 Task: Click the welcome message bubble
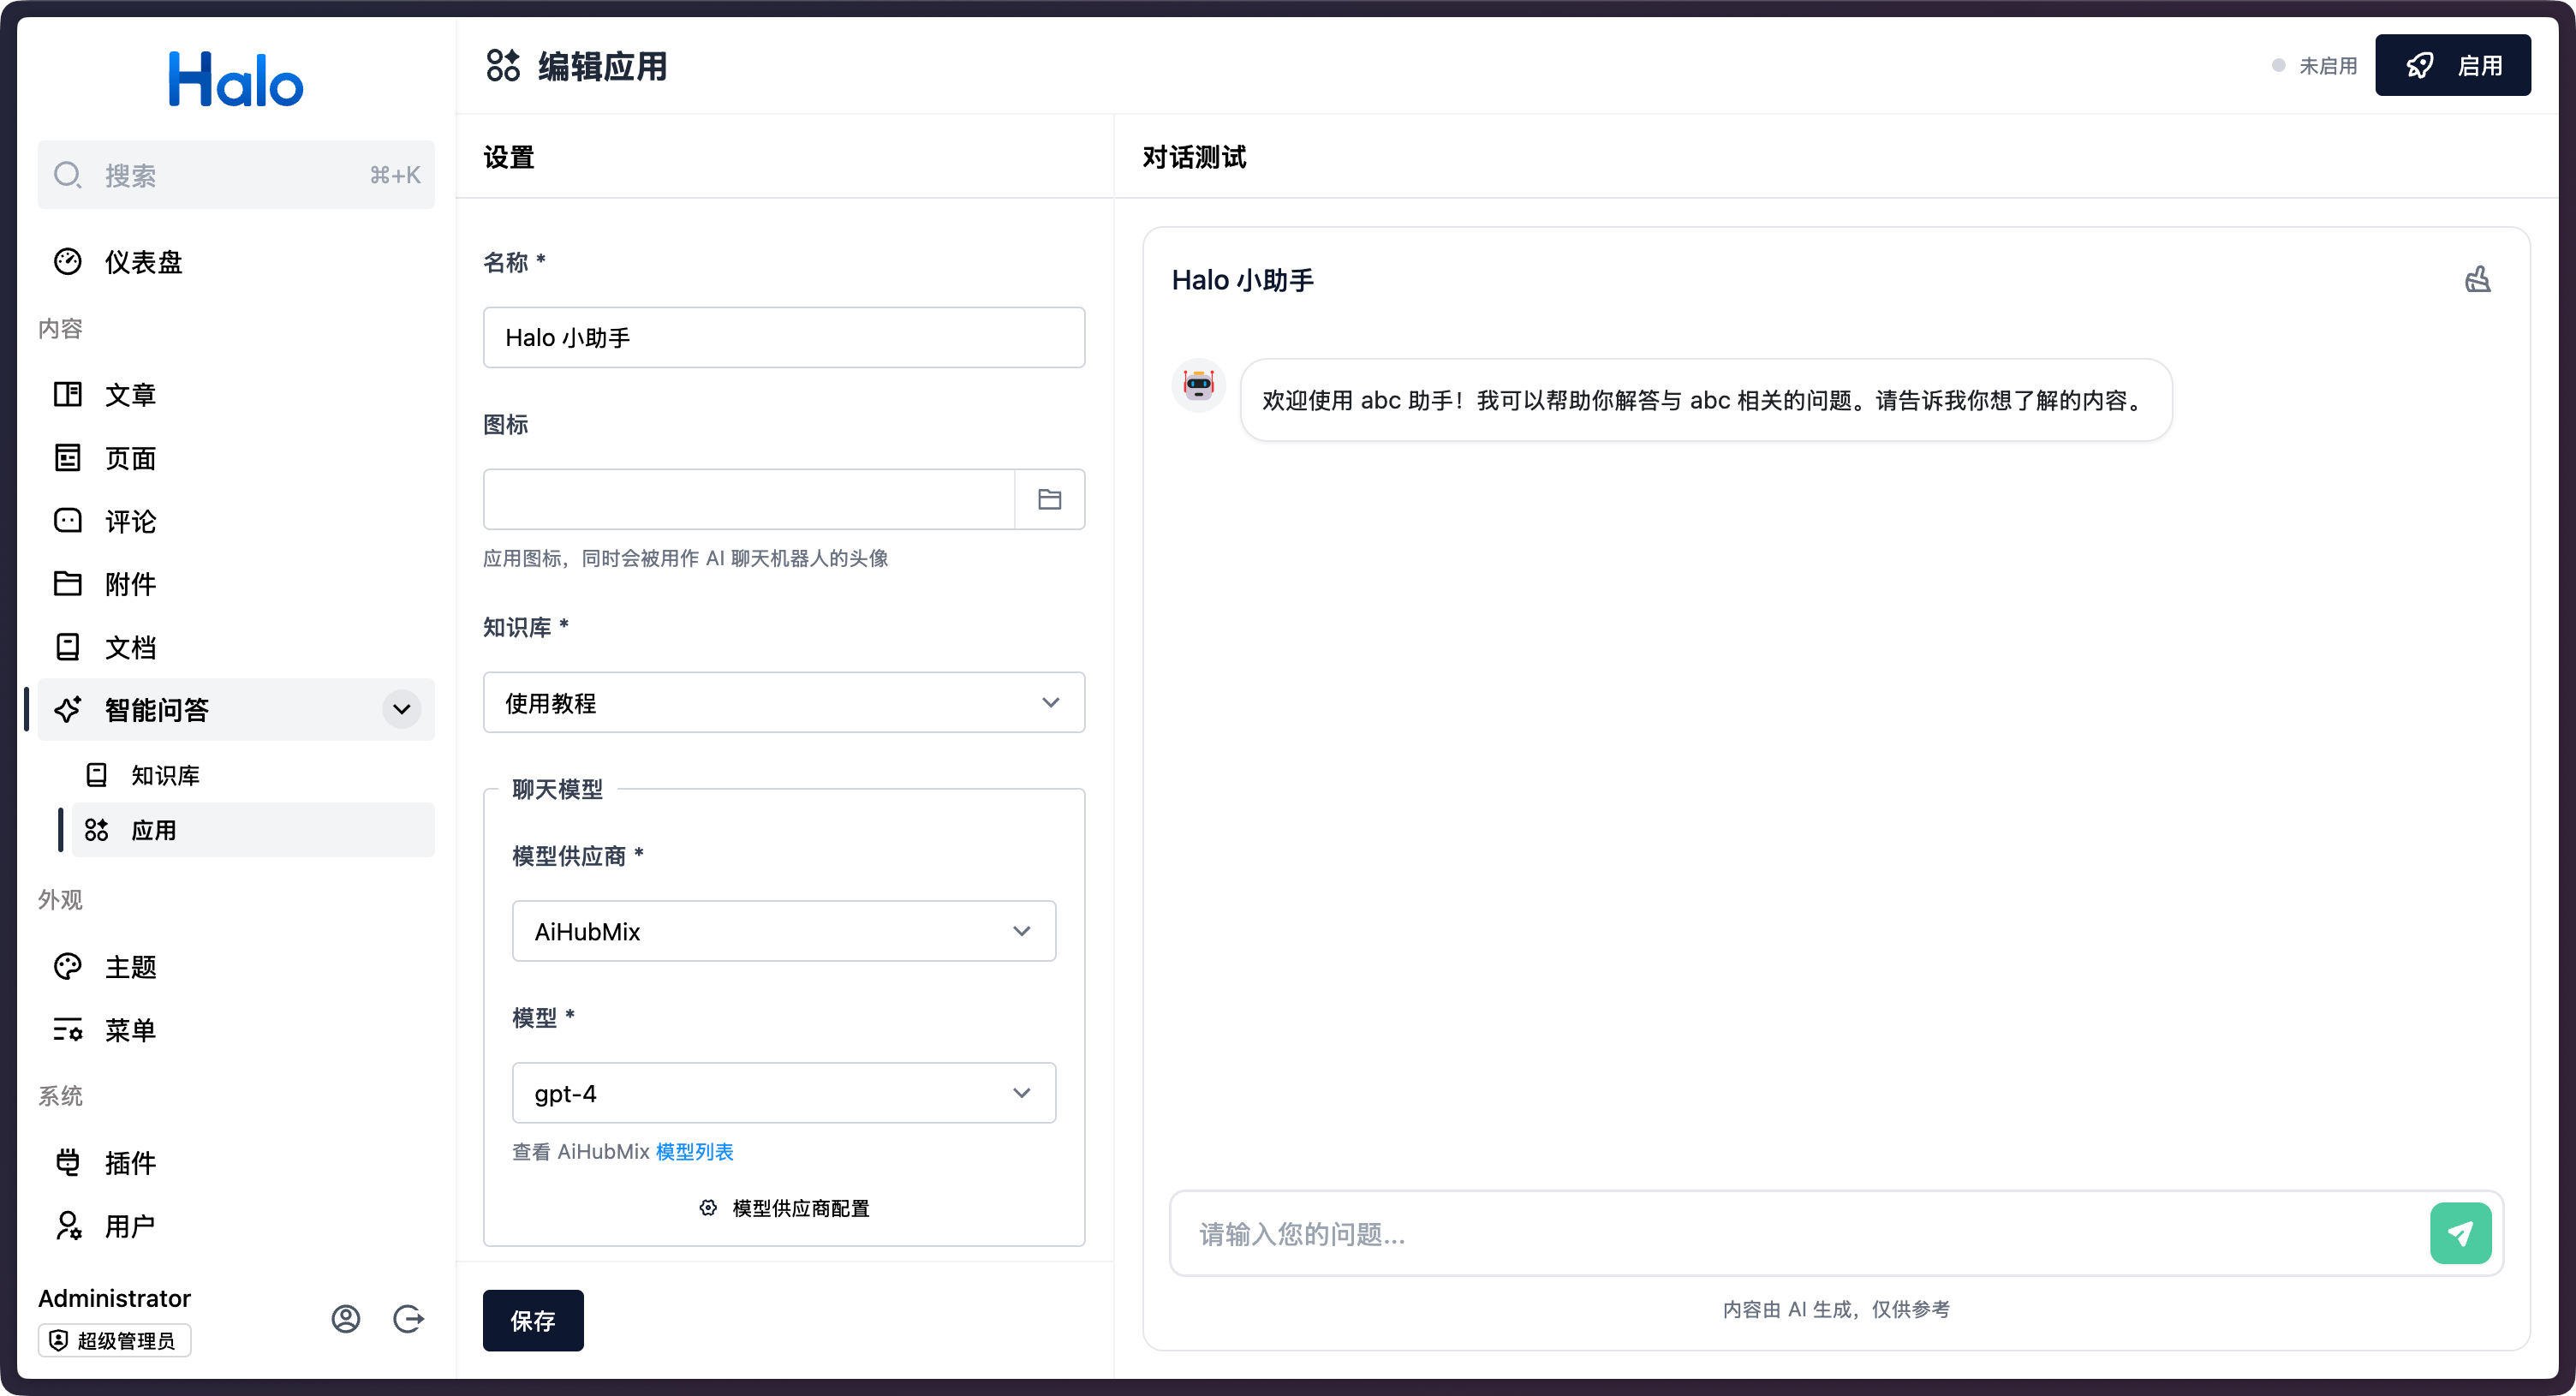[x=1706, y=400]
